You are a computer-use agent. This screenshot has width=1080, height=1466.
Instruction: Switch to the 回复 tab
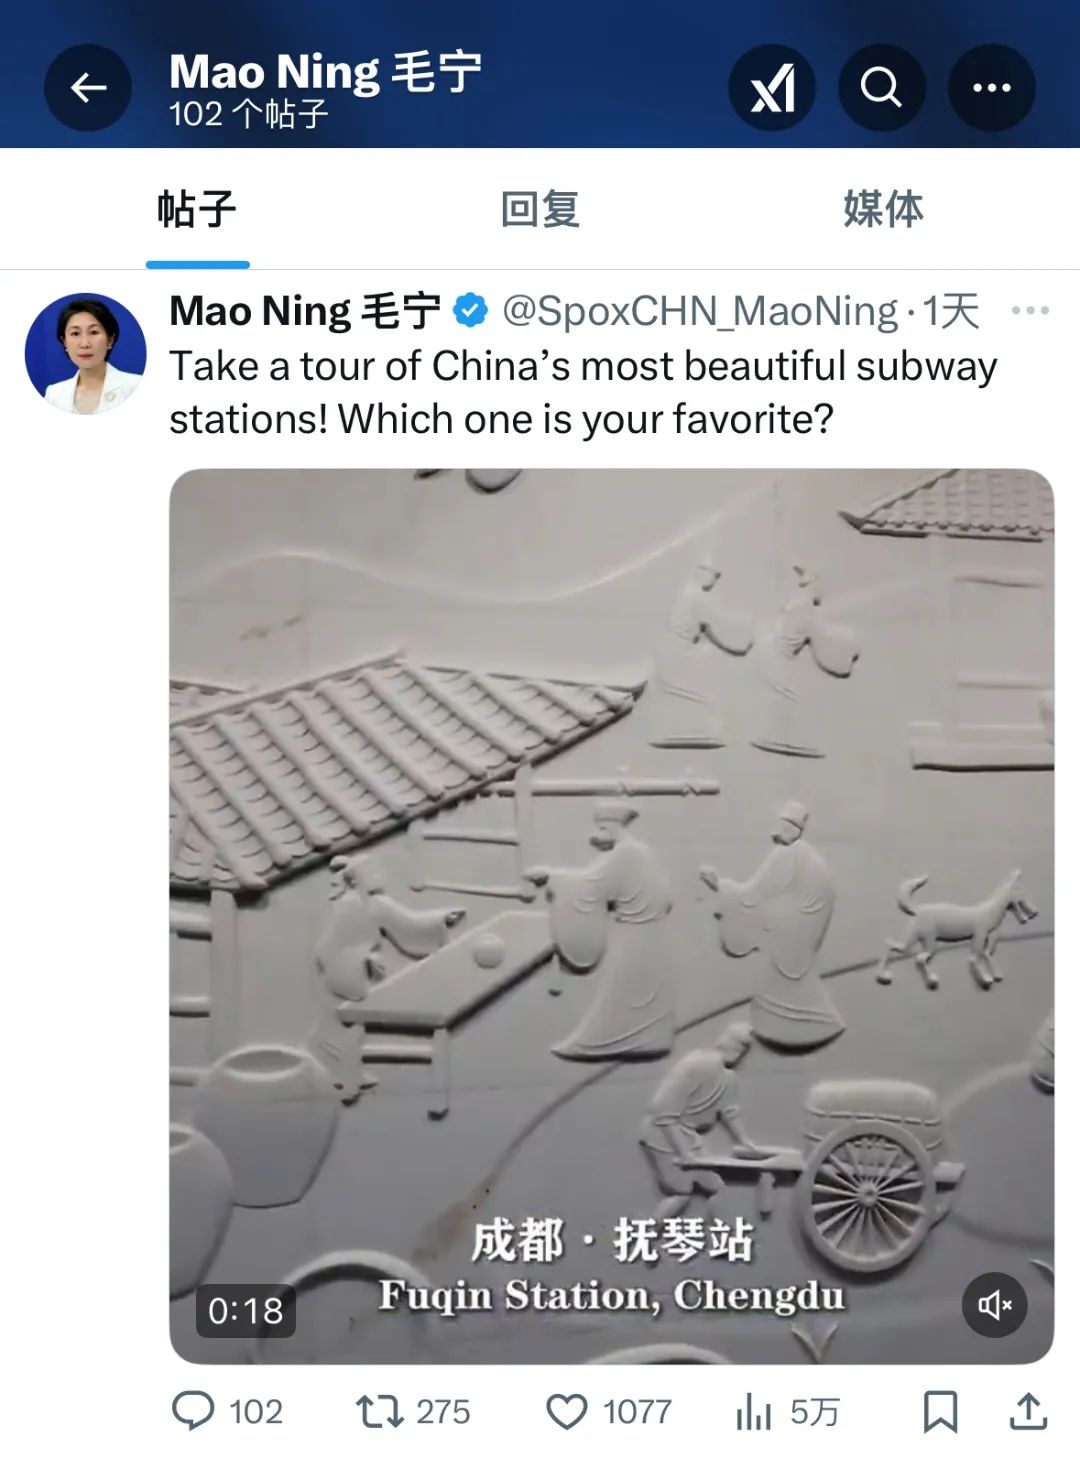pyautogui.click(x=540, y=210)
